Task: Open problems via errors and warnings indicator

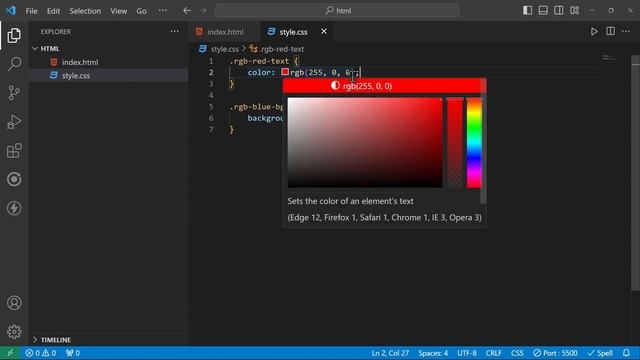Action: (x=40, y=353)
